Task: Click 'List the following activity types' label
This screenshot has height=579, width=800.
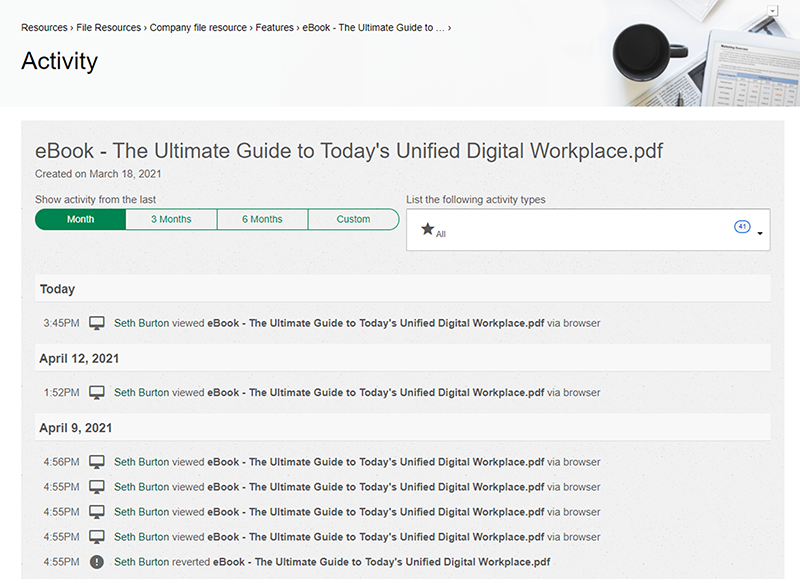Action: [476, 199]
